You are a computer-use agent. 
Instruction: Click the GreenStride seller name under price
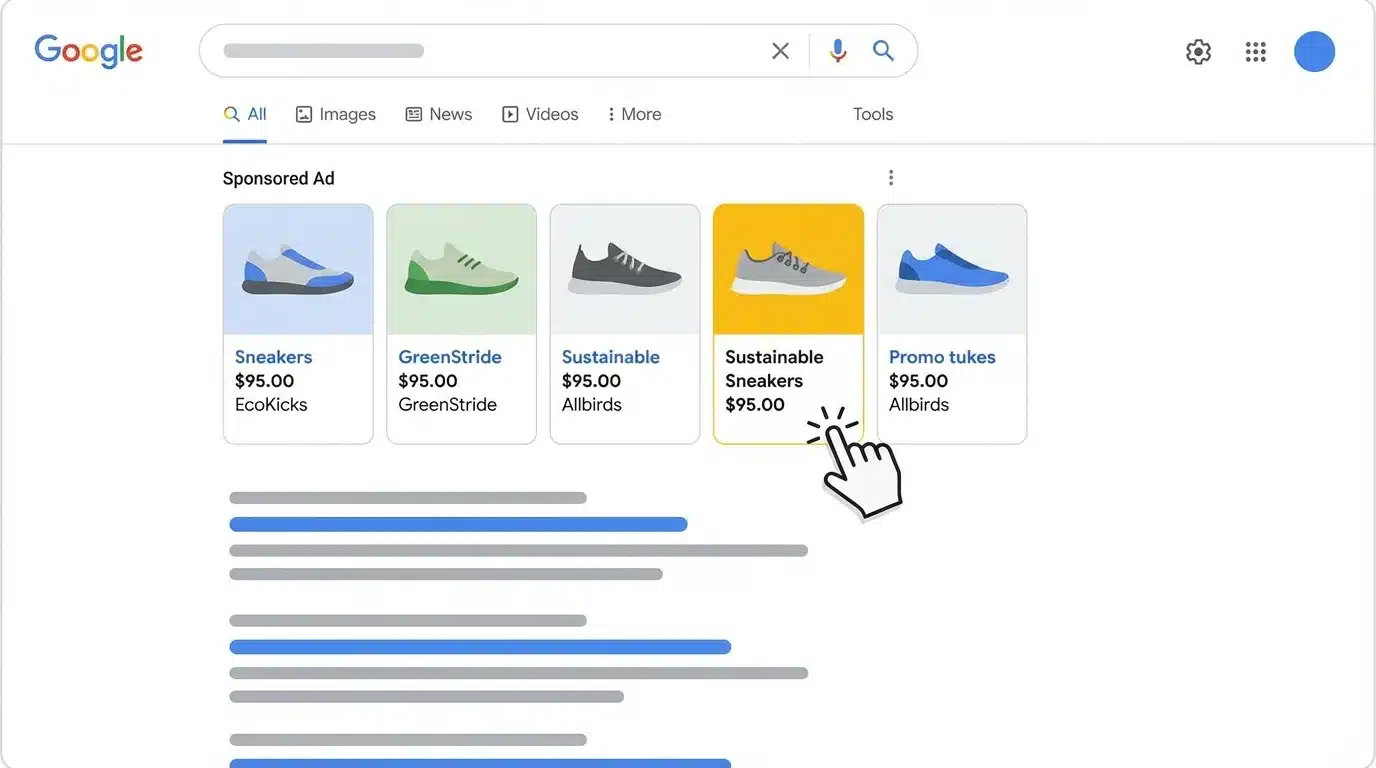(x=447, y=405)
